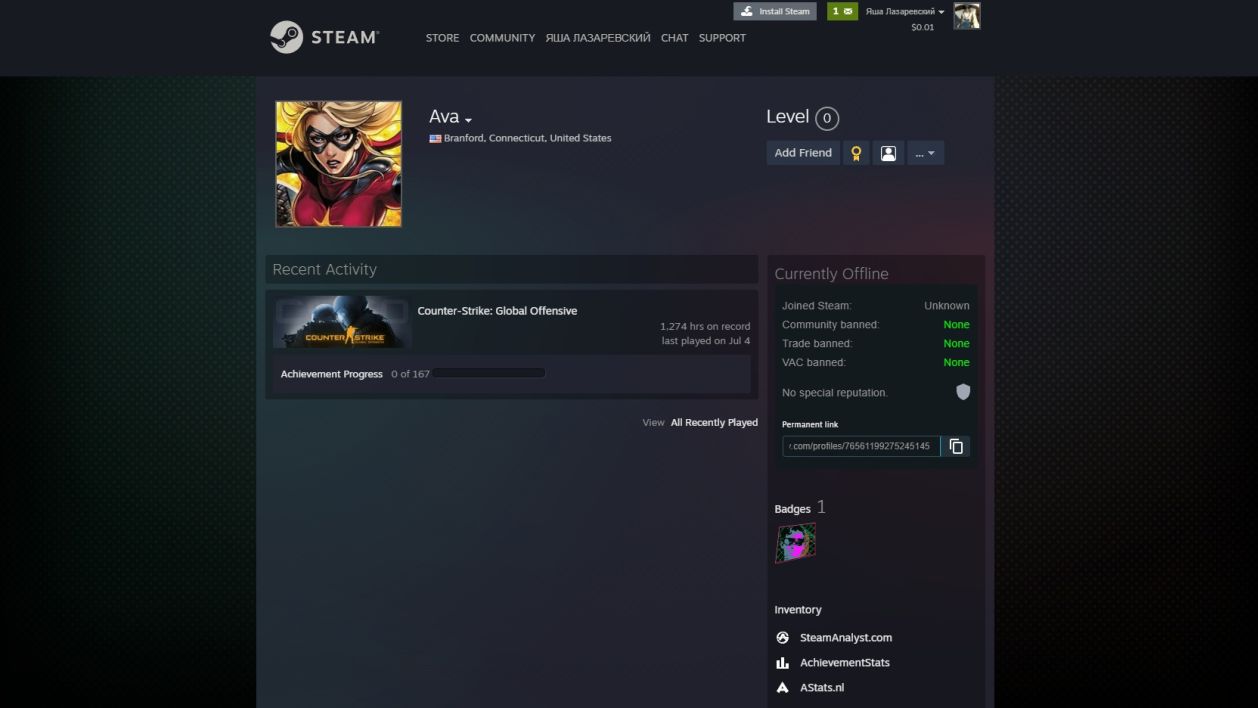The image size is (1258, 708).
Task: Click Ava's profile avatar picture
Action: coord(339,164)
